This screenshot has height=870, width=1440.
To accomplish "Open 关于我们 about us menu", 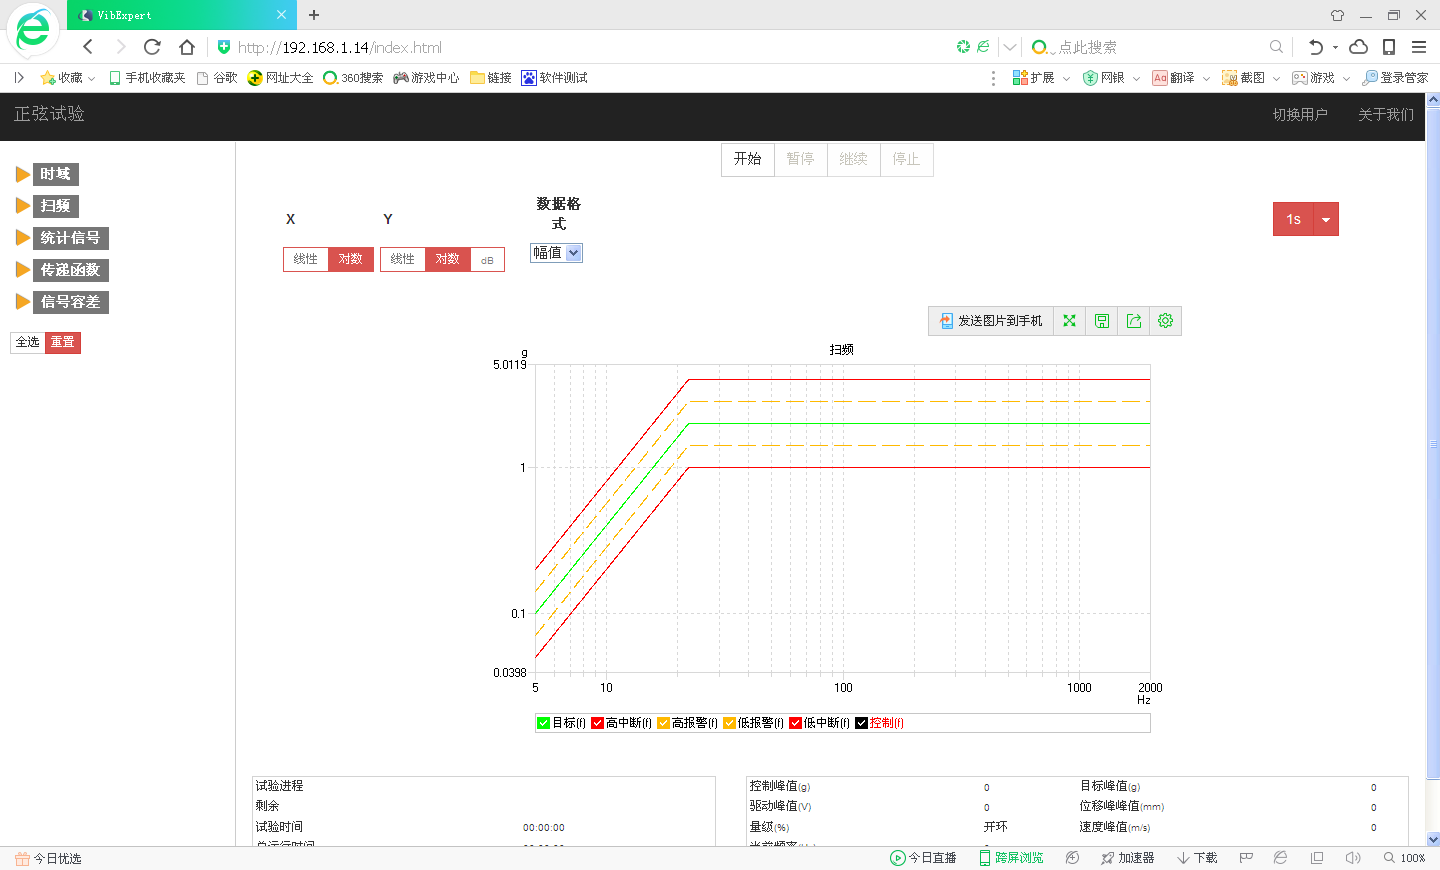I will pos(1386,115).
